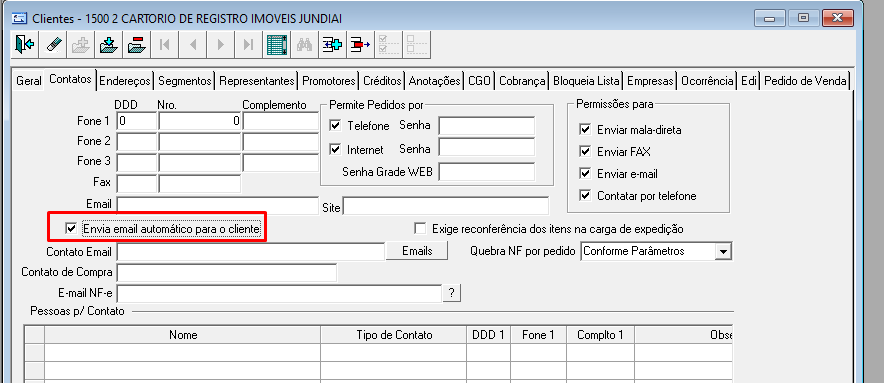Click the Internet Senha field
884x383 pixels.
487,148
